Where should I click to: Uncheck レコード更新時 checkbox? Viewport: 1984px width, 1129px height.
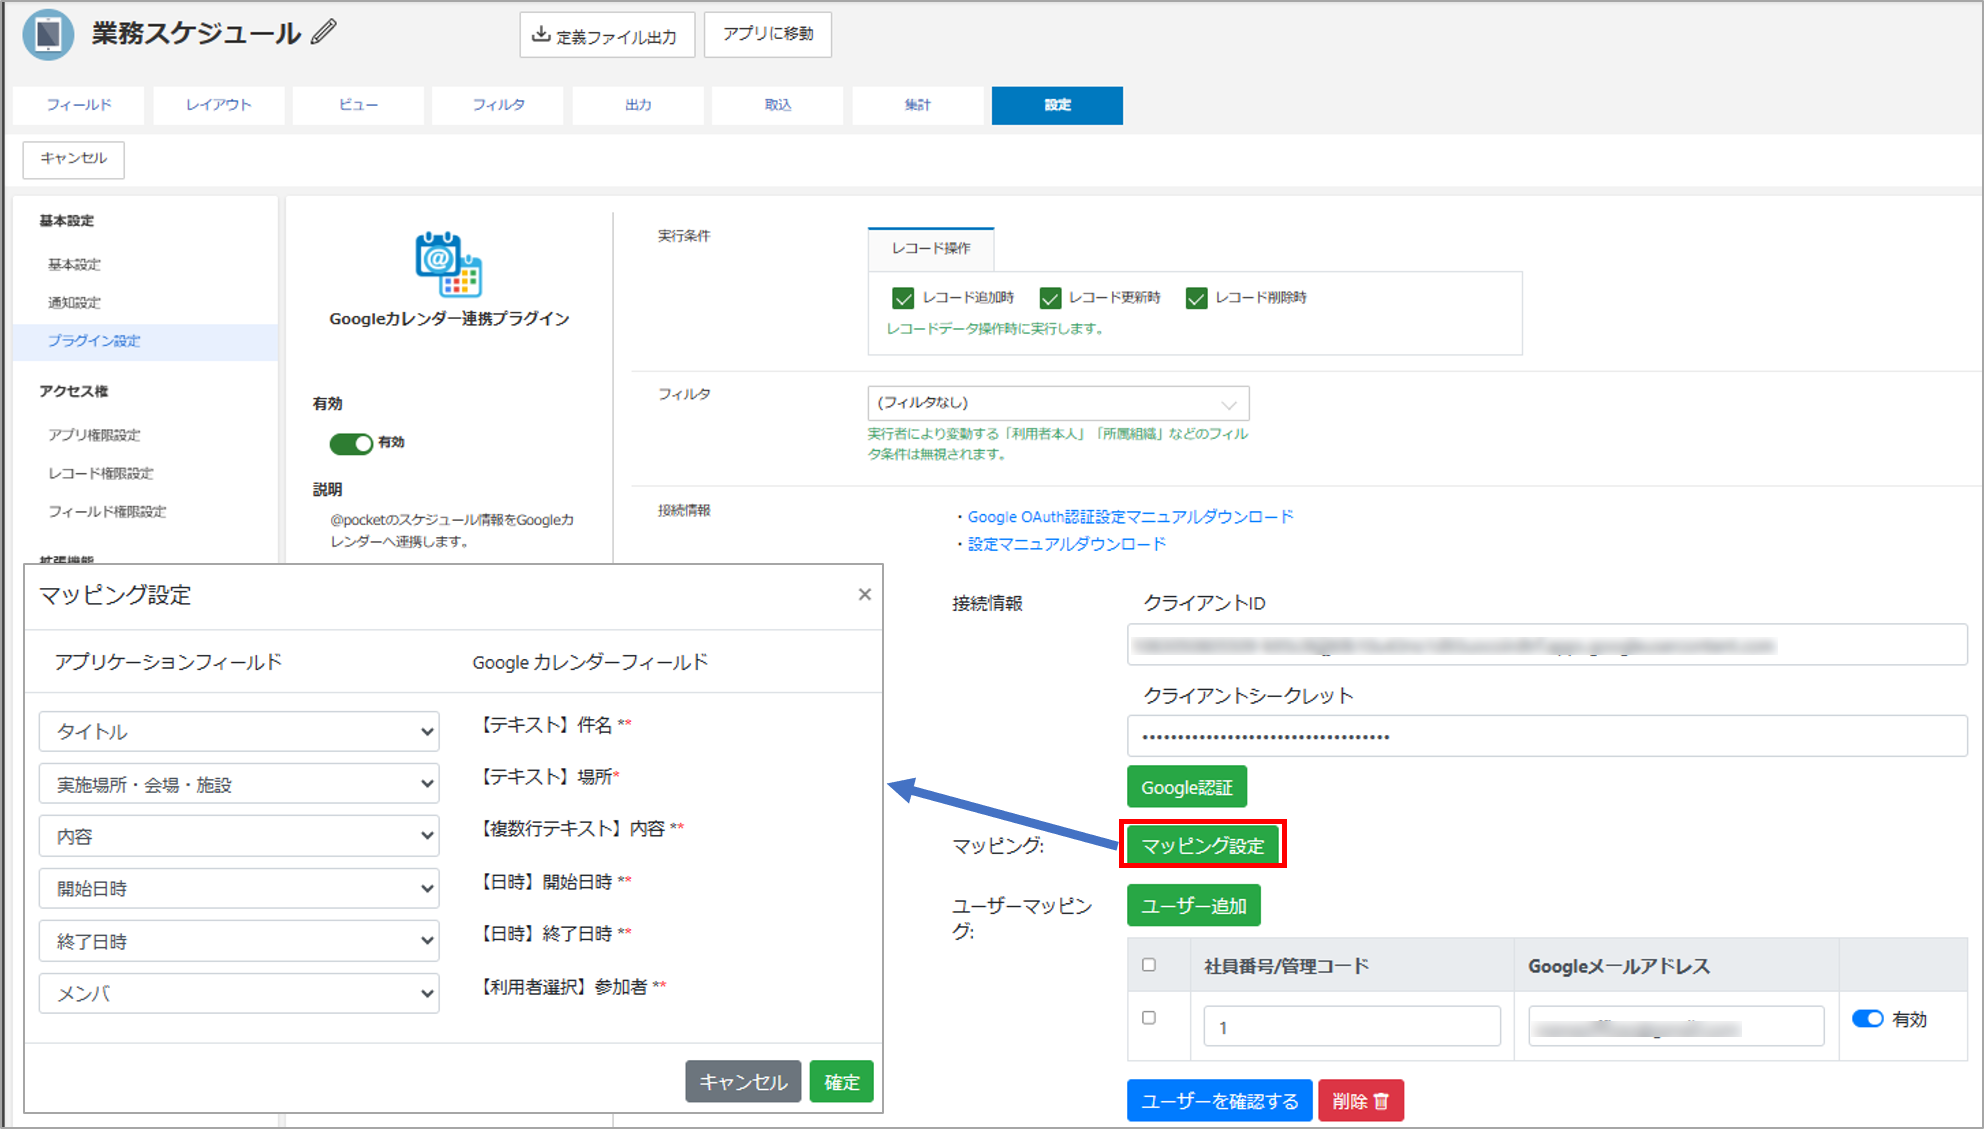[1050, 298]
